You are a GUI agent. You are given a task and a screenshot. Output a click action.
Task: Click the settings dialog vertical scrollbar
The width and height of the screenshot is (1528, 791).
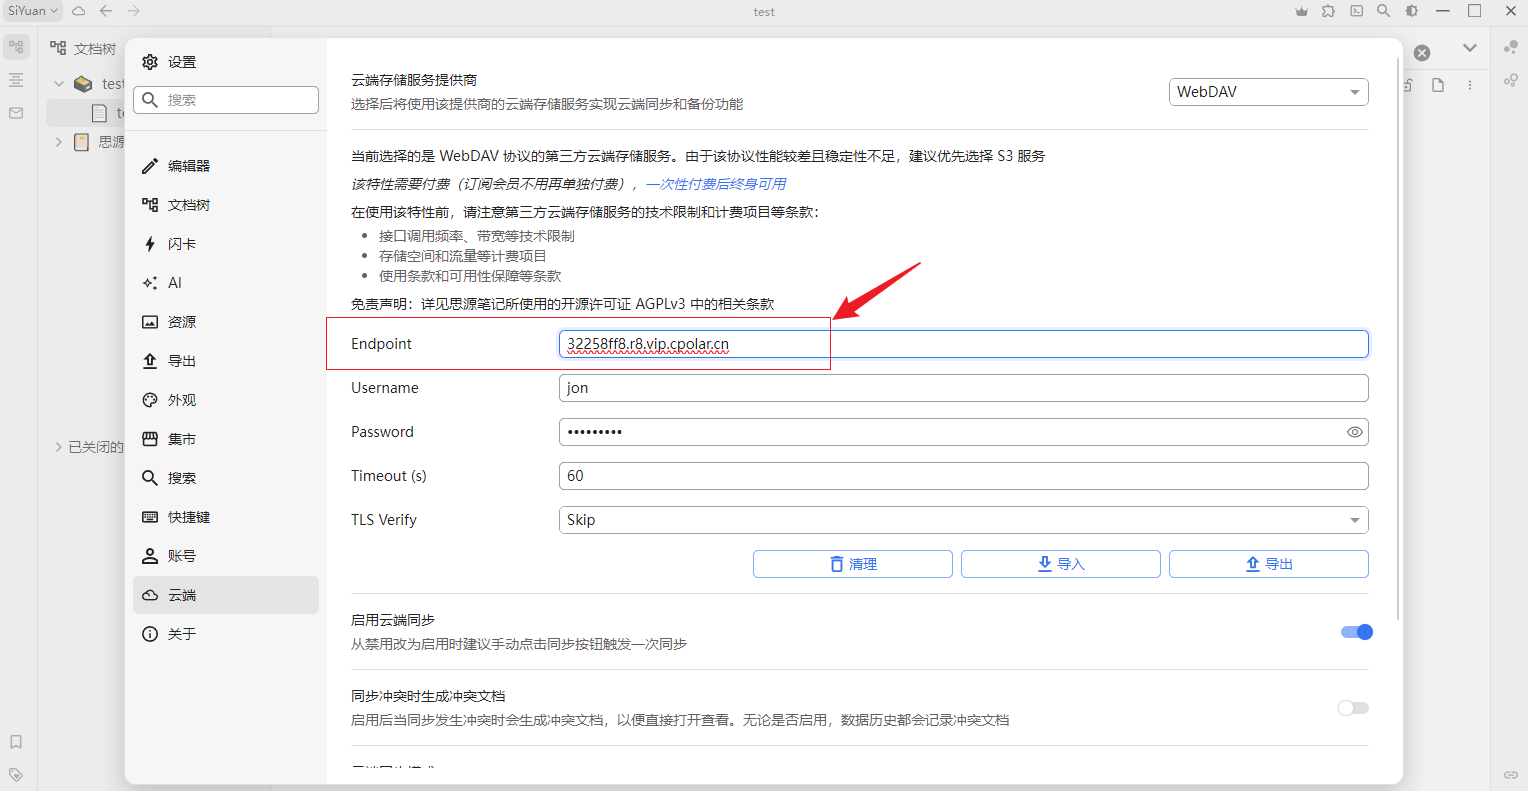click(1398, 340)
